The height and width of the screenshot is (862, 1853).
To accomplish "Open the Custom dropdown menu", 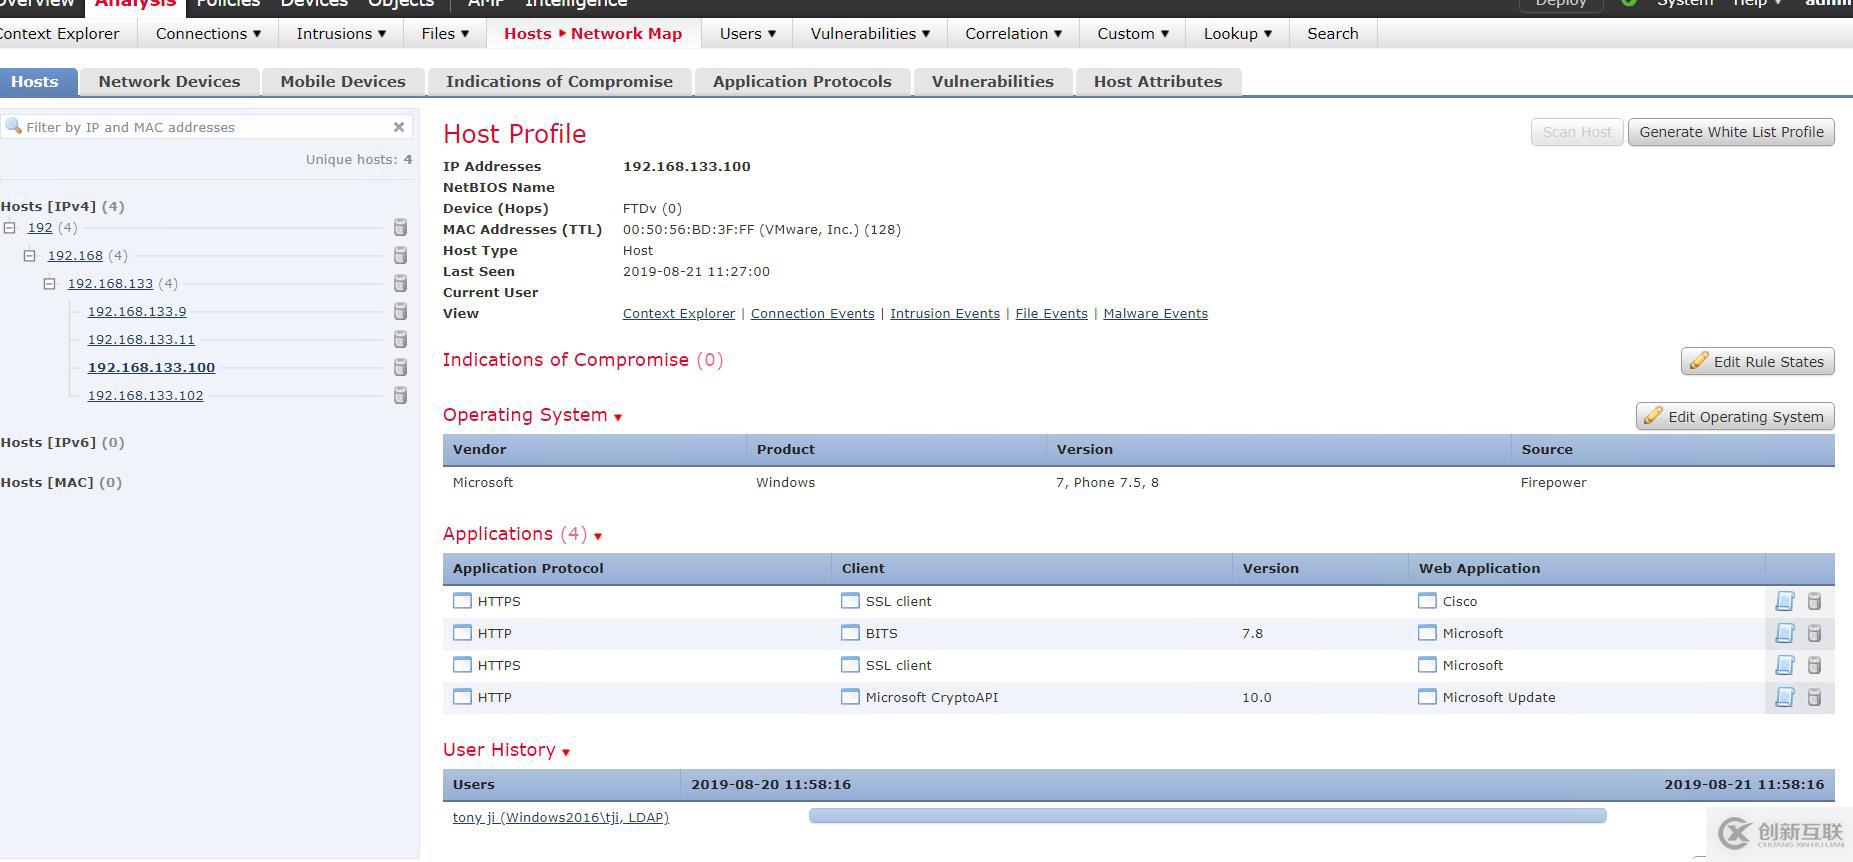I will pyautogui.click(x=1133, y=33).
